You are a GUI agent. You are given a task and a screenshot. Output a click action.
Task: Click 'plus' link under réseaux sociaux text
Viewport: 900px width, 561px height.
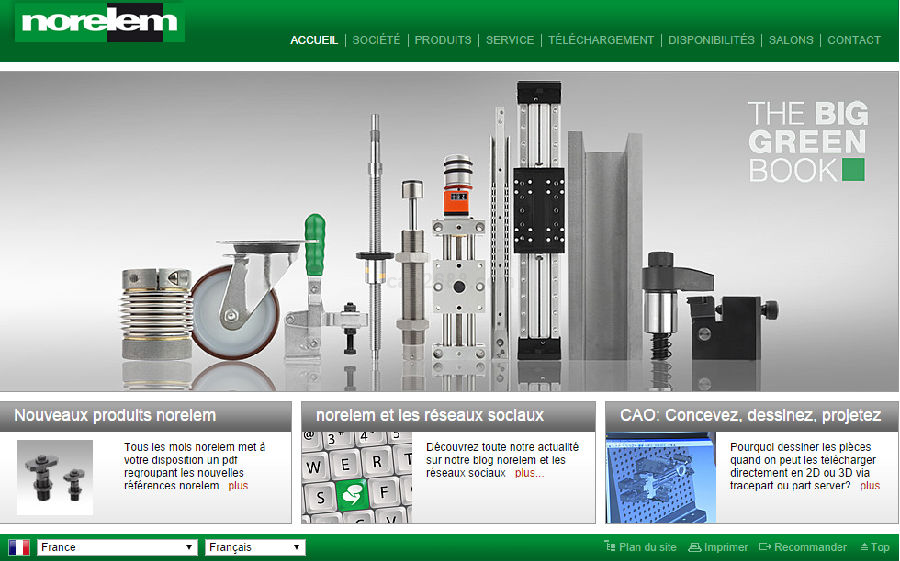point(529,473)
